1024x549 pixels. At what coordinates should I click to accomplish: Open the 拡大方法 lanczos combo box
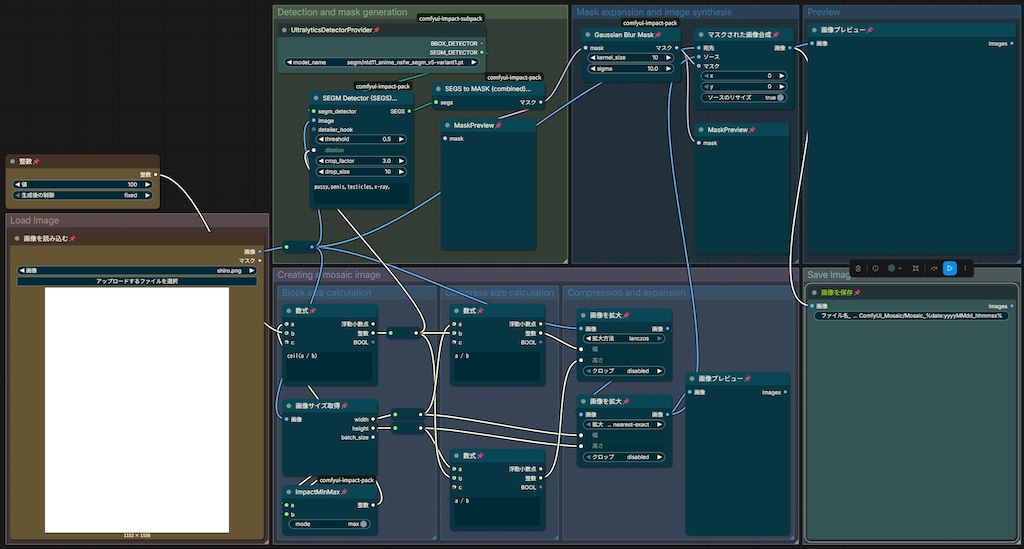point(623,338)
